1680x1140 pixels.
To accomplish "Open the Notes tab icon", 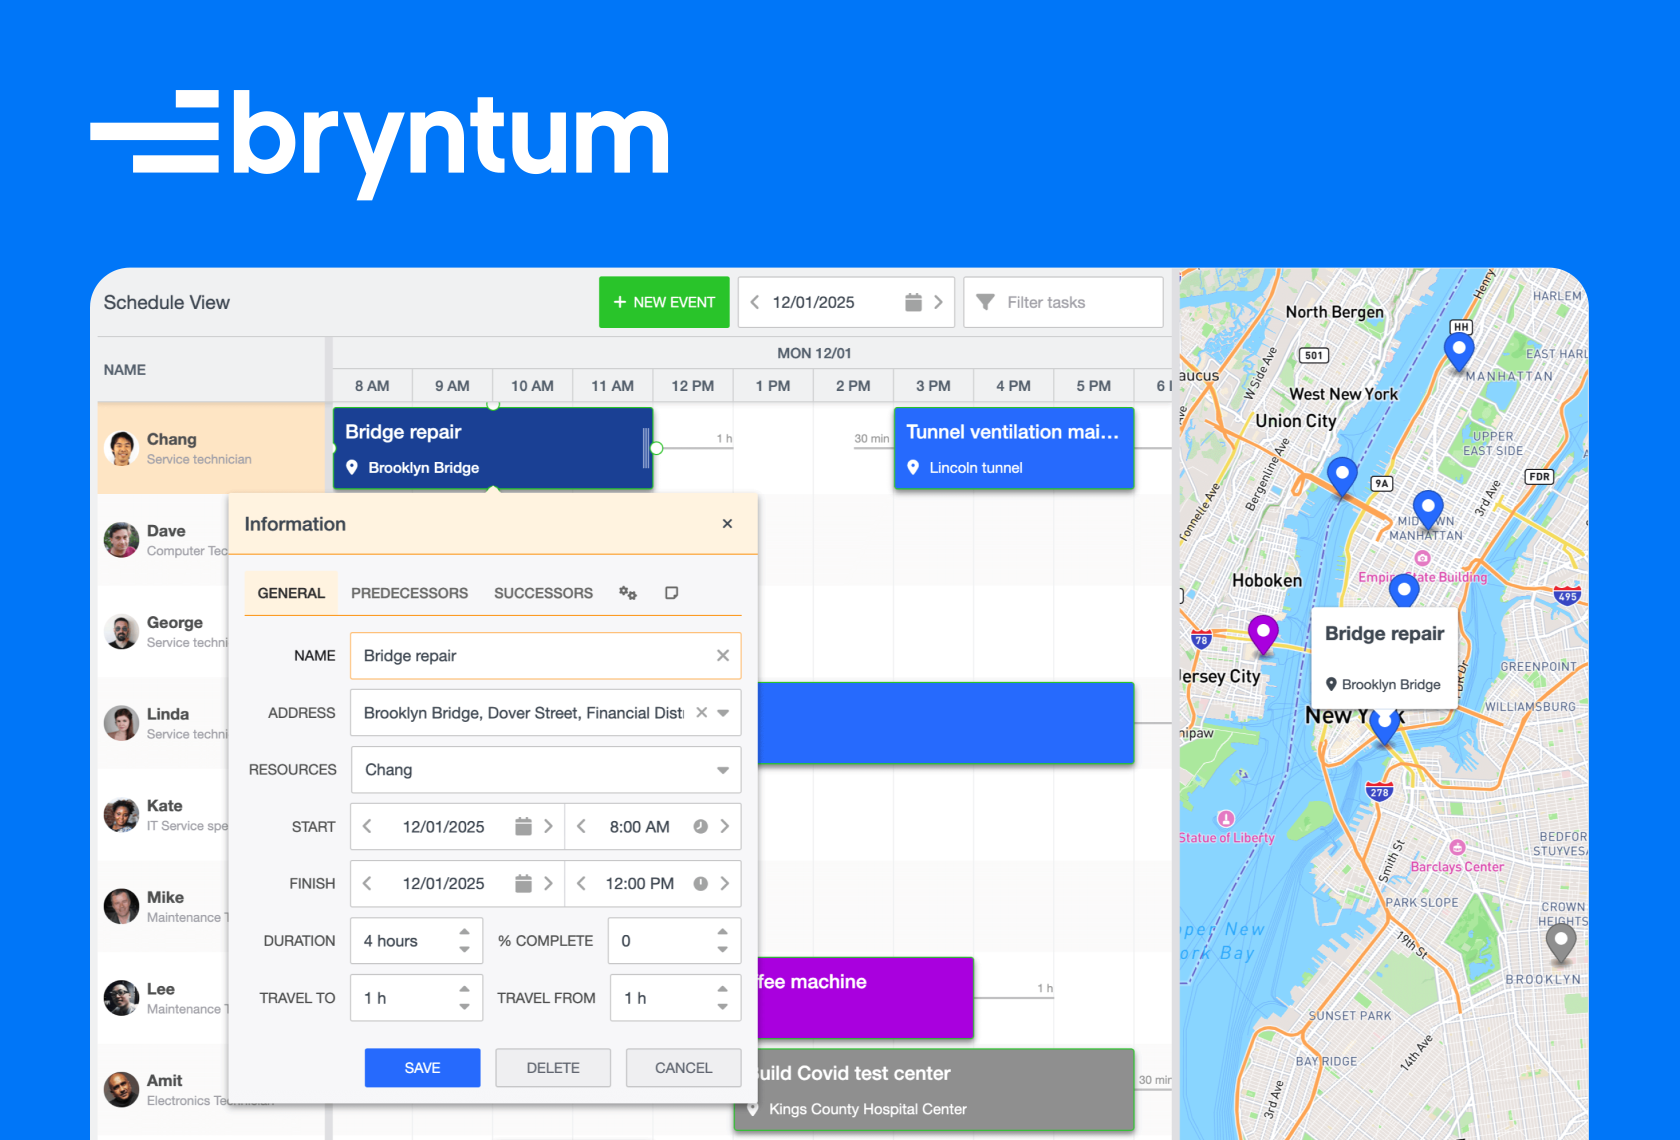I will 672,593.
